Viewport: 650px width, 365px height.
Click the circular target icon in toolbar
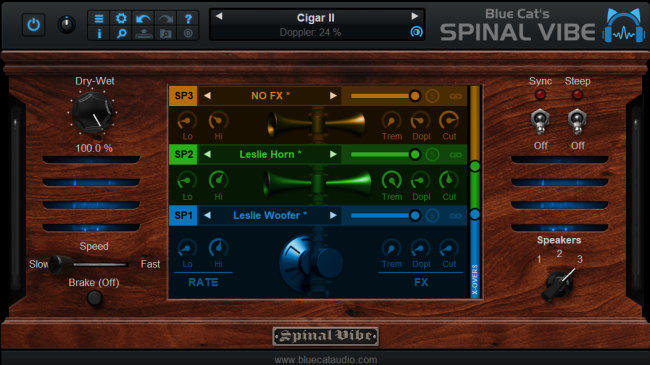pos(188,33)
